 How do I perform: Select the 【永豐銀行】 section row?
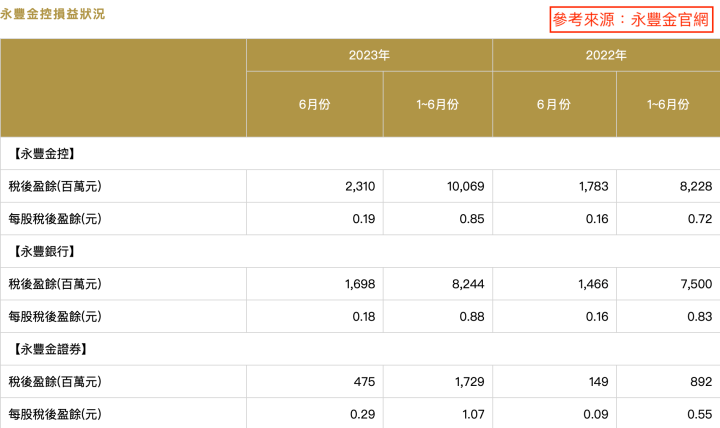tap(360, 251)
